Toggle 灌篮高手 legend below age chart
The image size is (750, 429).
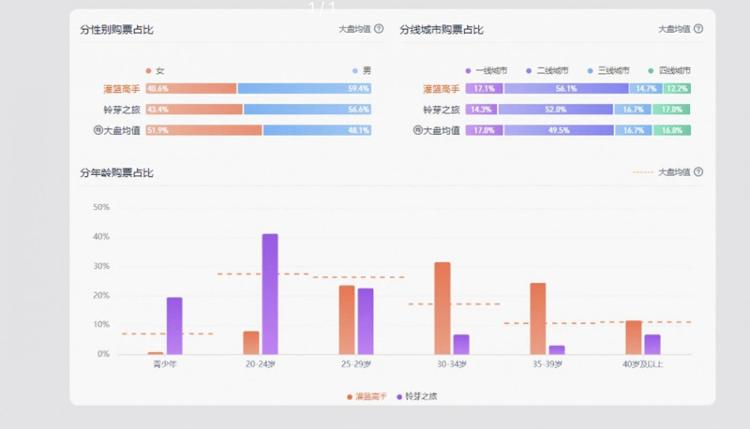(x=367, y=396)
